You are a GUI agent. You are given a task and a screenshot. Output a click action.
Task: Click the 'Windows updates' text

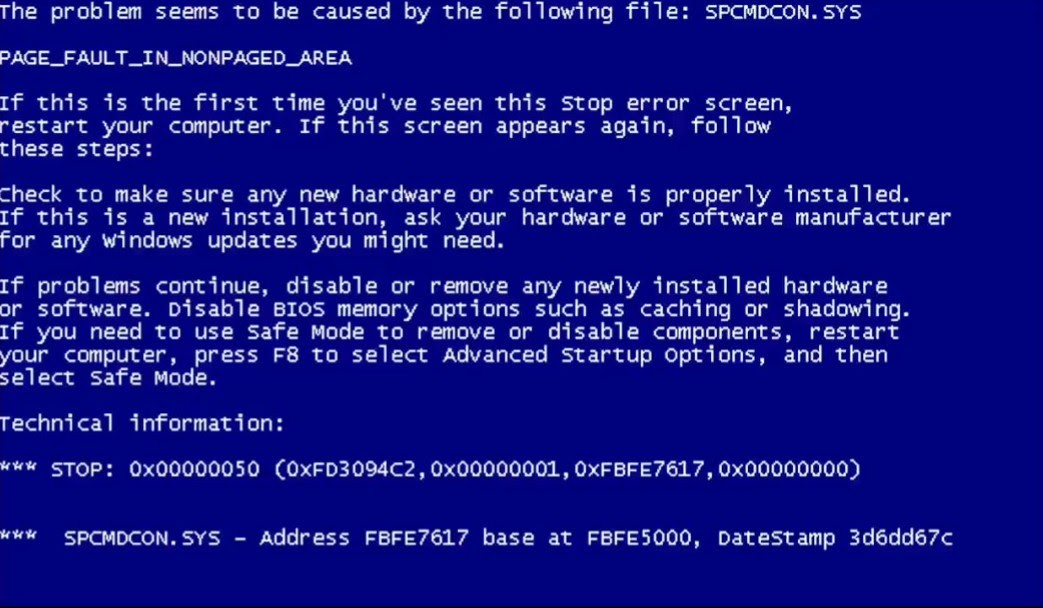pos(200,240)
